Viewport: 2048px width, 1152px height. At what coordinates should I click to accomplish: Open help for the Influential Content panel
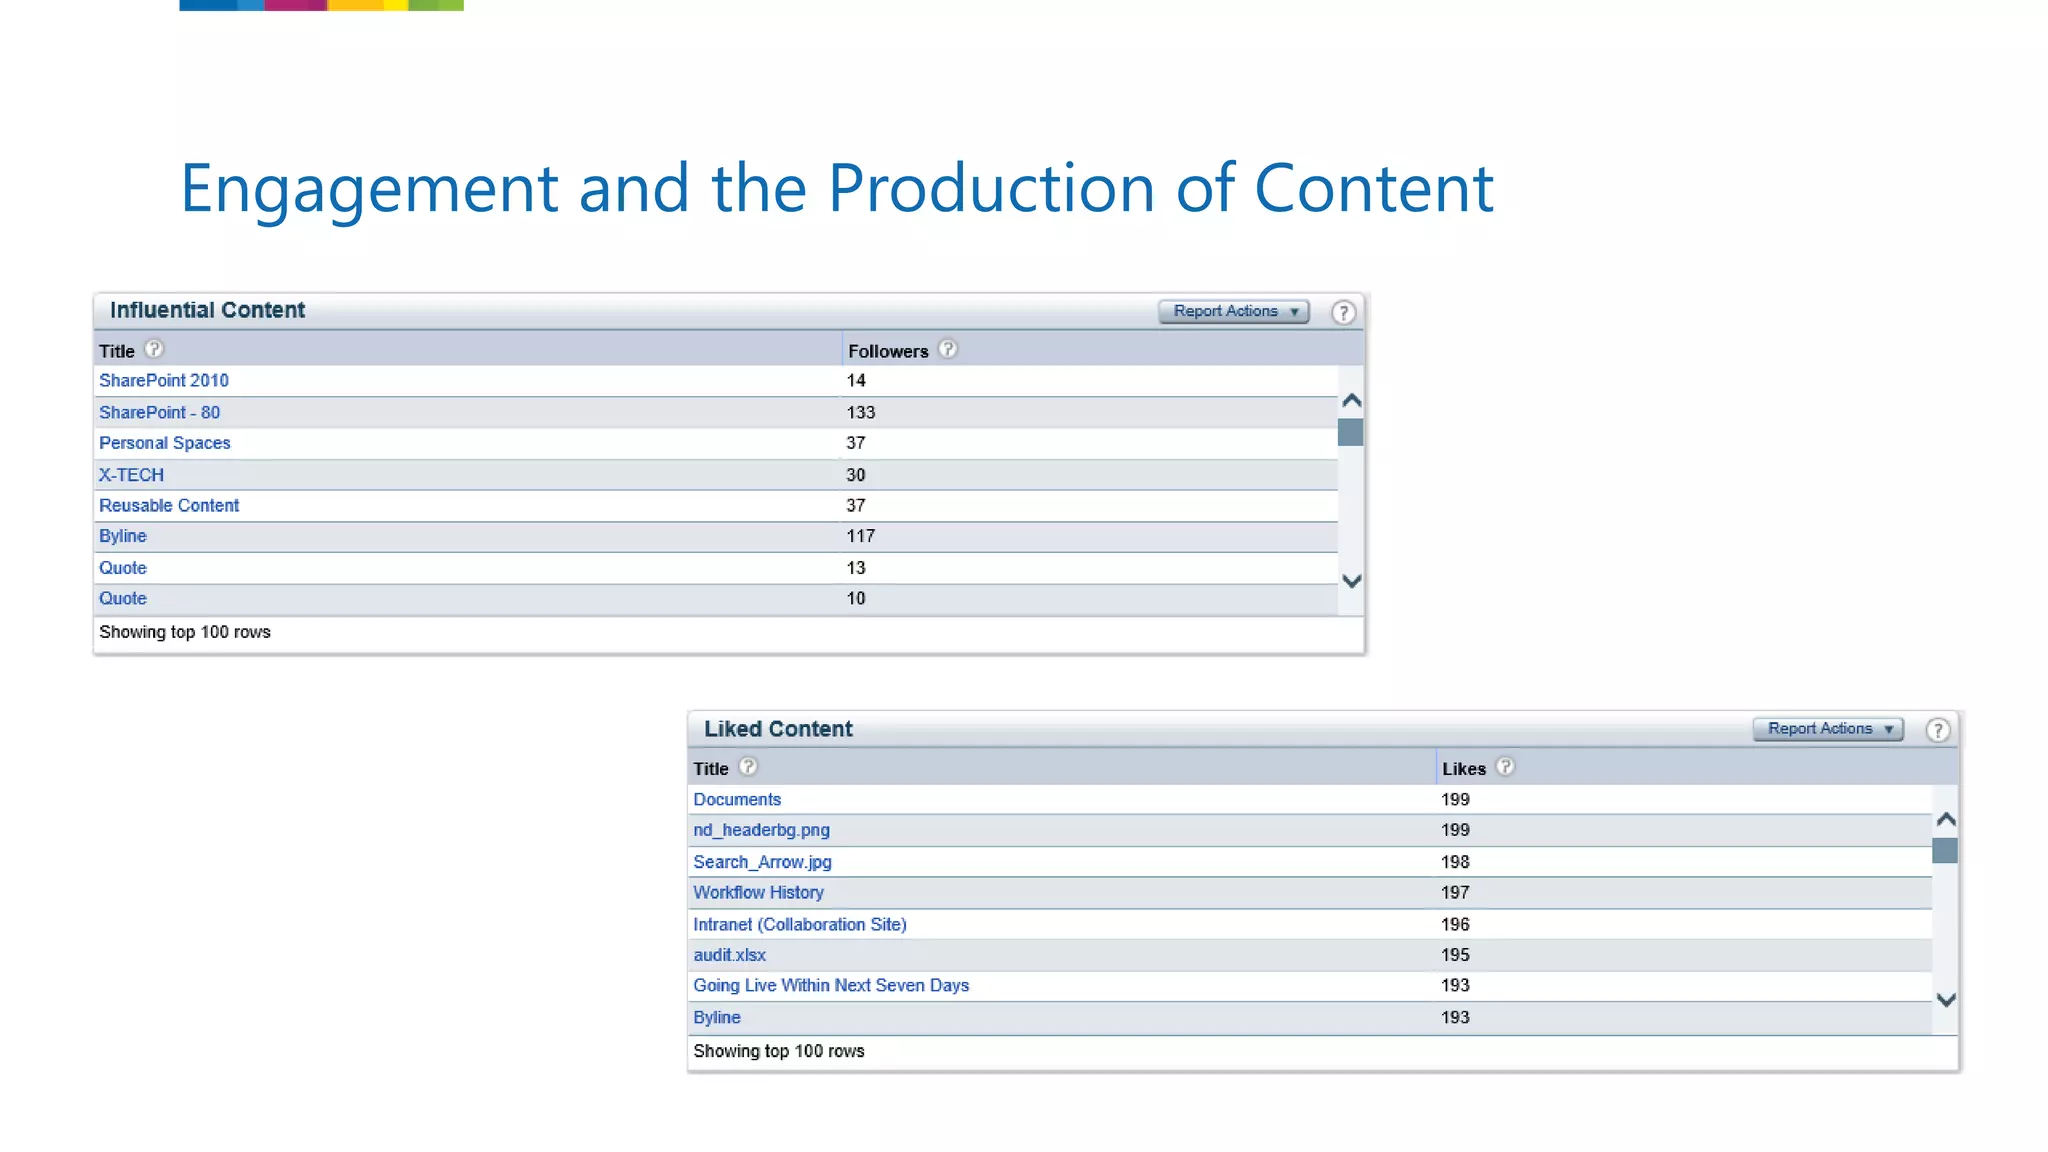click(1343, 312)
